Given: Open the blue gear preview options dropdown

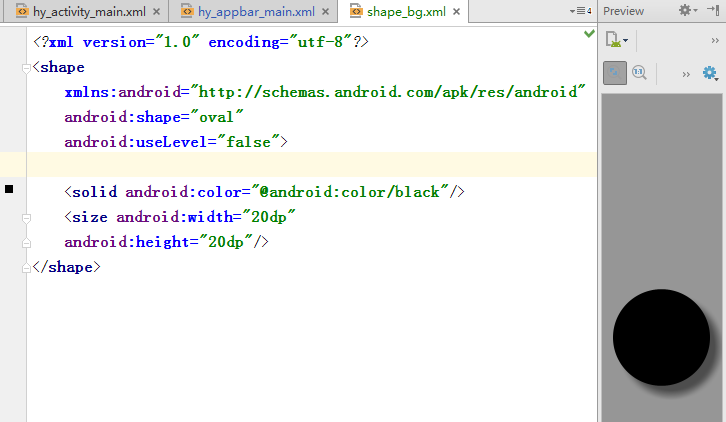Looking at the screenshot, I should pyautogui.click(x=710, y=73).
